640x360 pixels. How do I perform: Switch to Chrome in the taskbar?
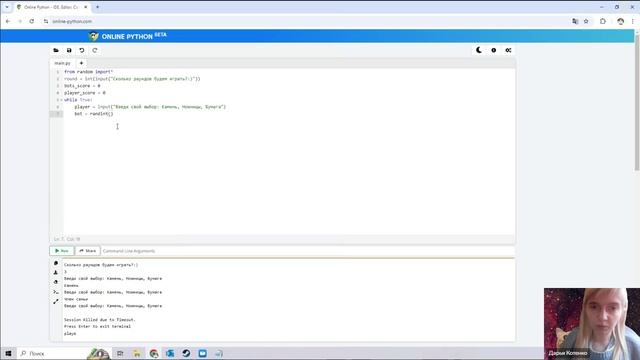pos(154,353)
